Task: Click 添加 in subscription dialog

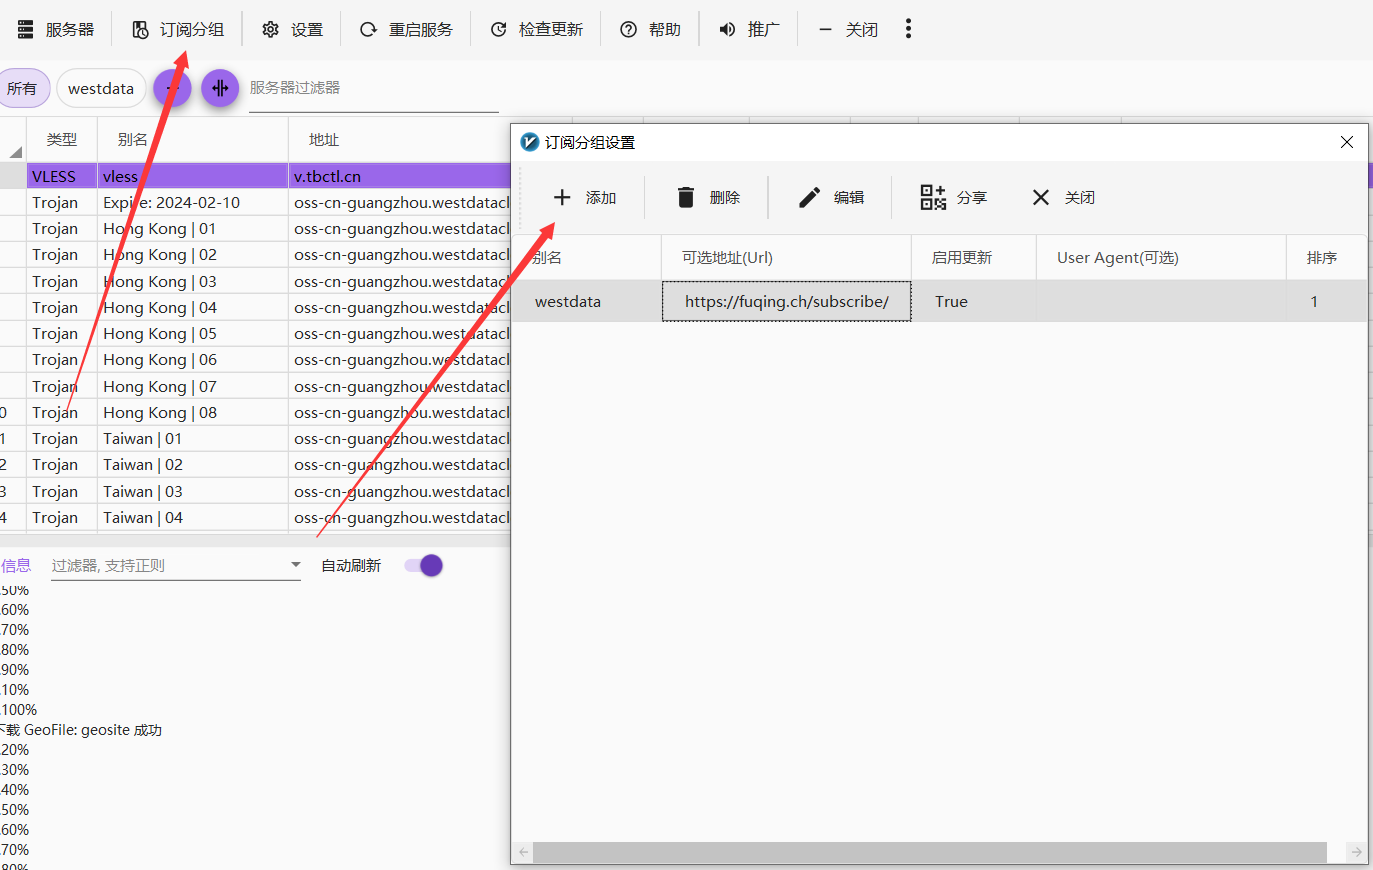Action: [585, 198]
